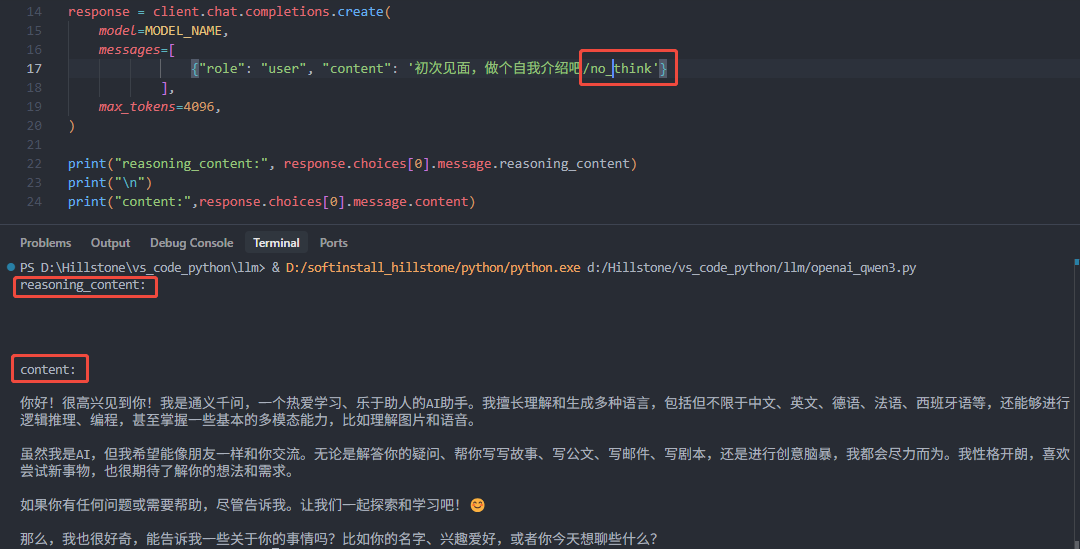1080x549 pixels.
Task: Open the Debug Console tab
Action: tap(191, 242)
